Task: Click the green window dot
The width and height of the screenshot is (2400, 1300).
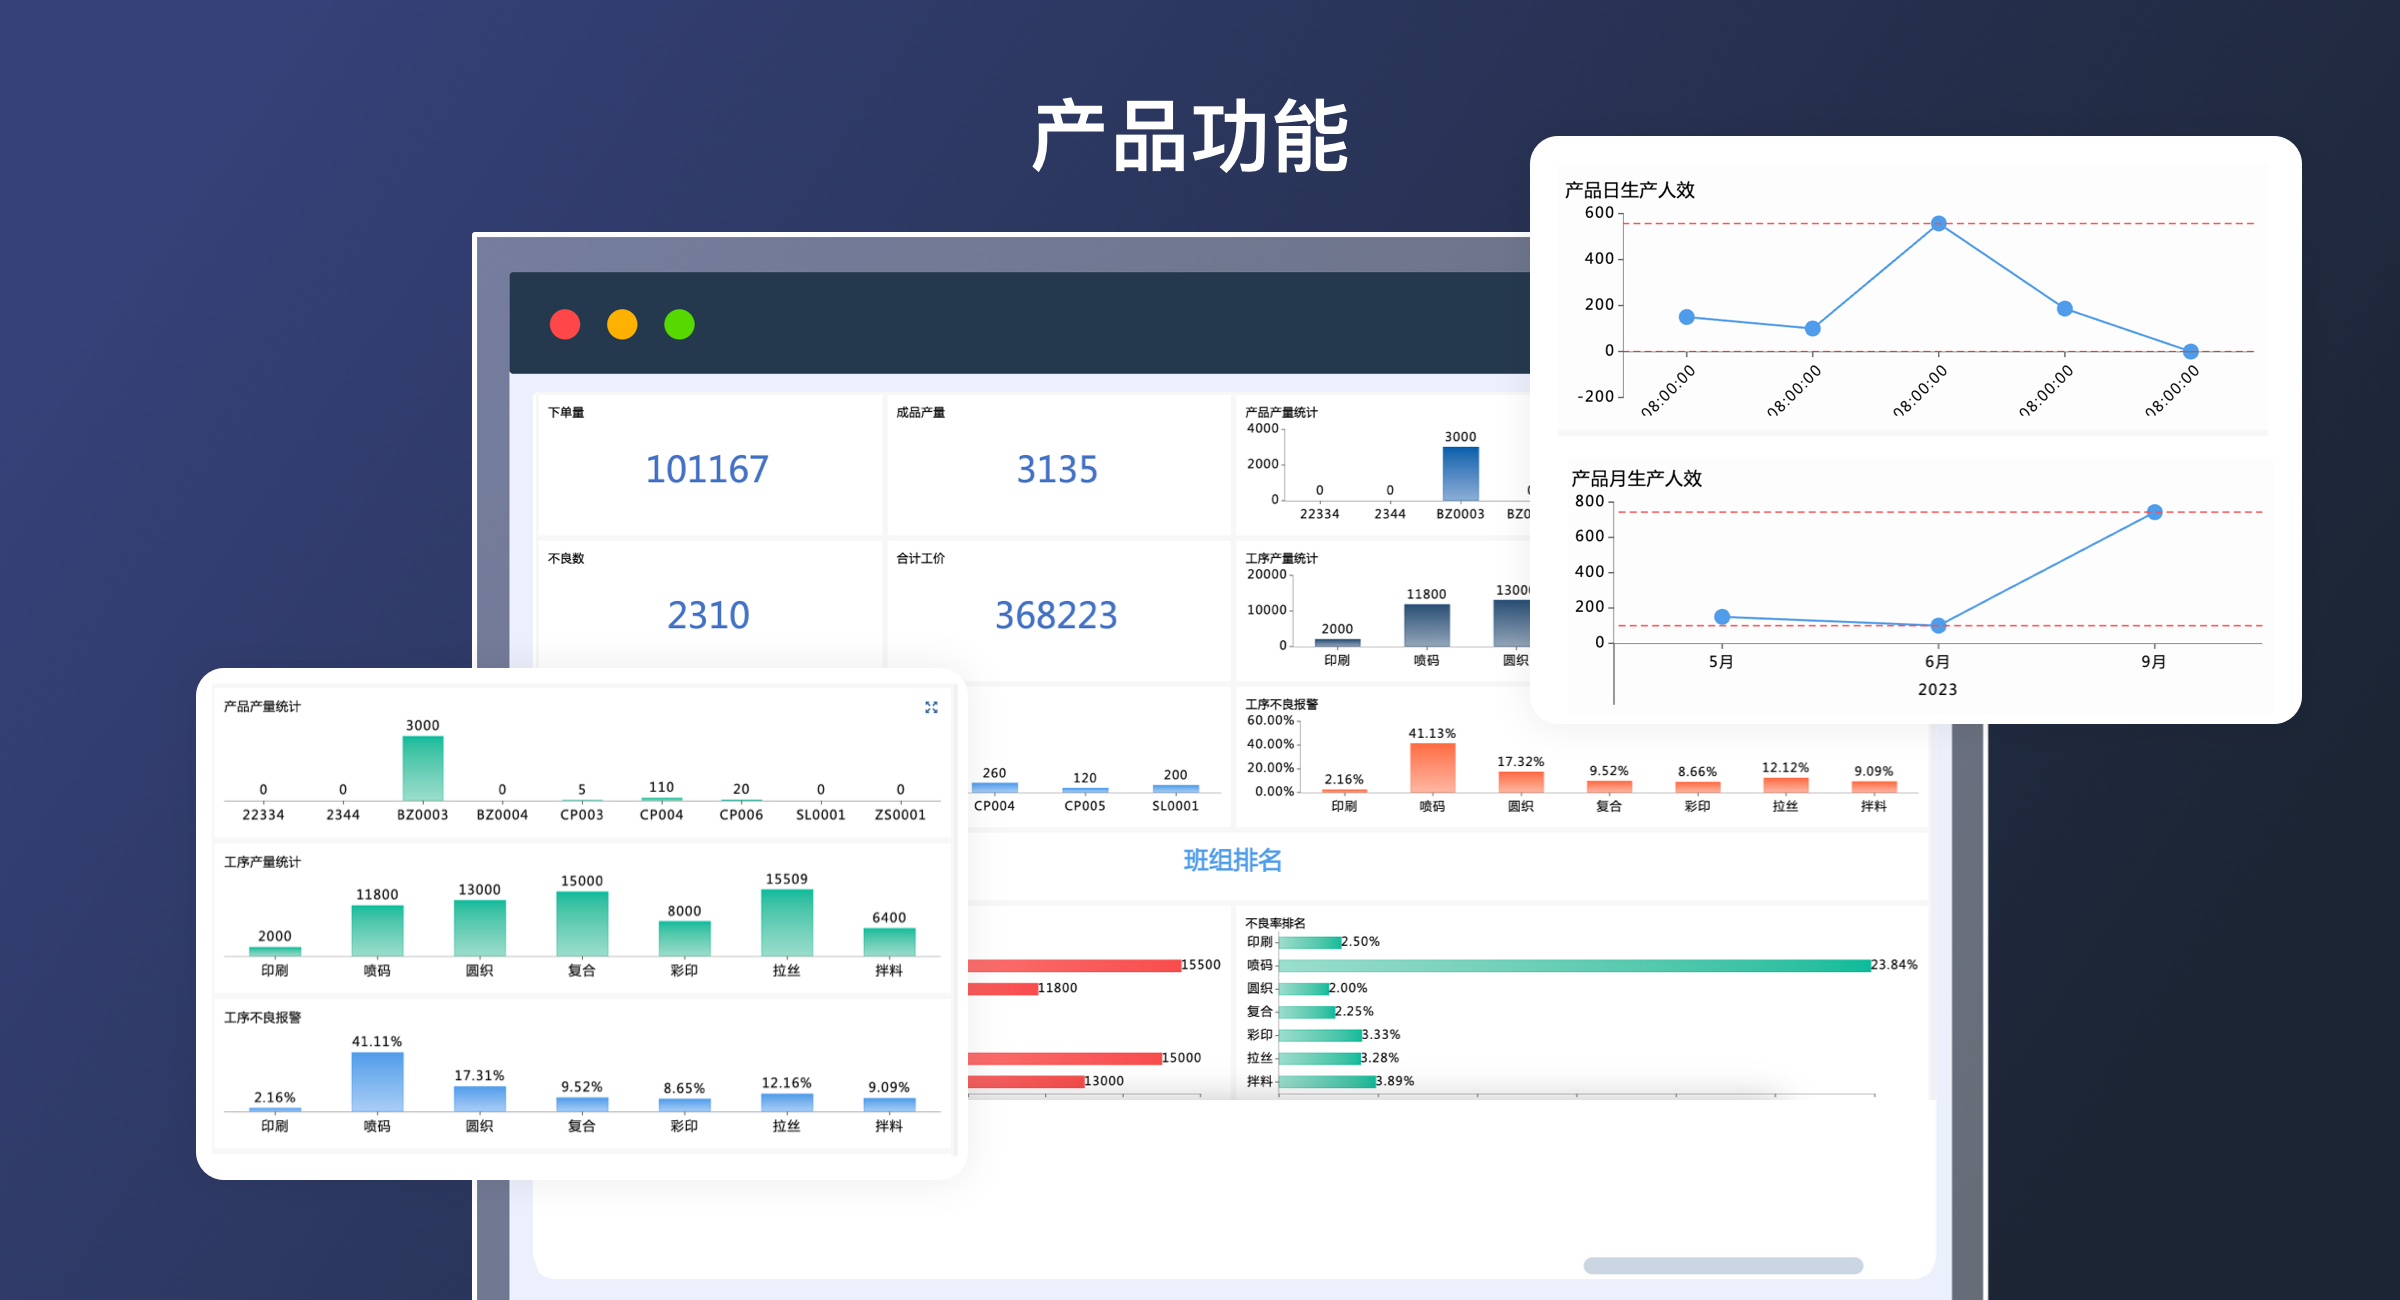Action: pos(679,324)
